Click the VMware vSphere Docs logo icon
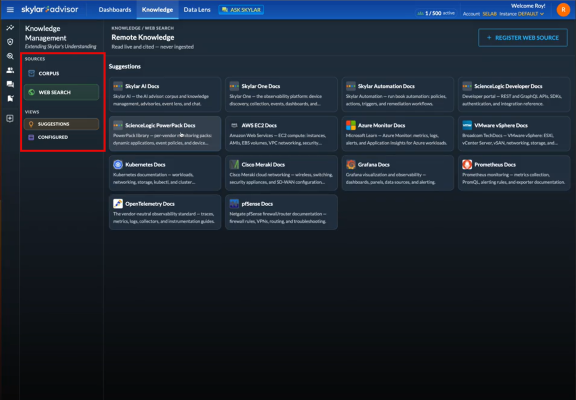This screenshot has width=576, height=400. (467, 125)
